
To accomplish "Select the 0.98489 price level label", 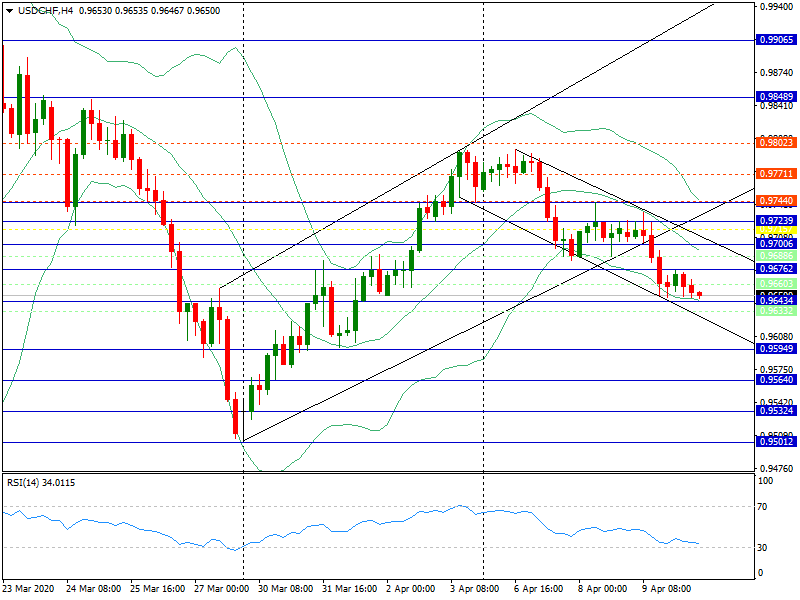I will 776,97.
